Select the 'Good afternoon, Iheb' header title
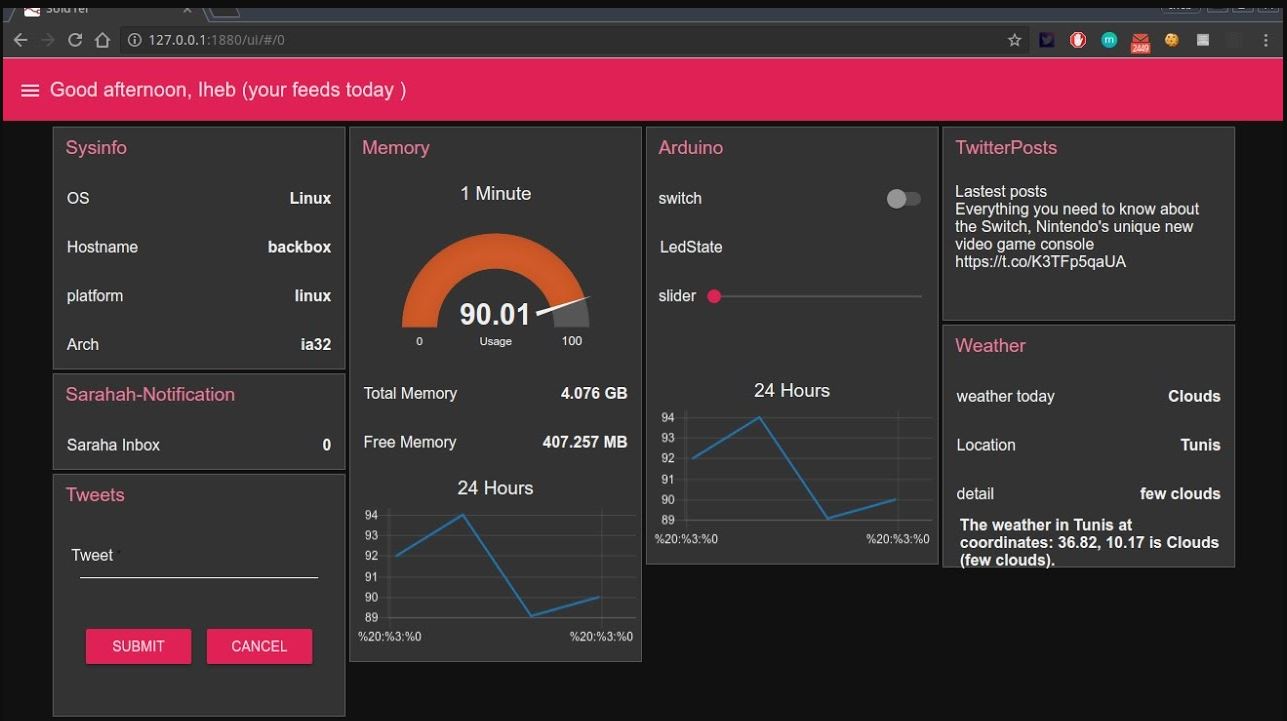The image size is (1287, 721). point(228,90)
